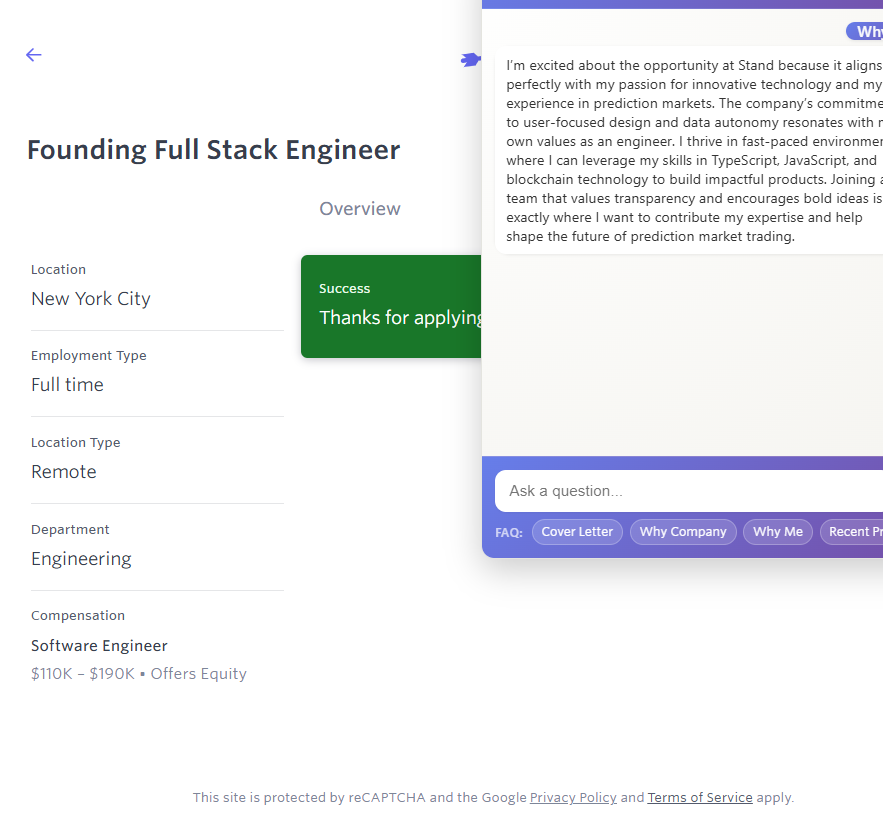Screen dimensions: 883x817
Task: Select the Why Company FAQ chip
Action: [x=683, y=532]
